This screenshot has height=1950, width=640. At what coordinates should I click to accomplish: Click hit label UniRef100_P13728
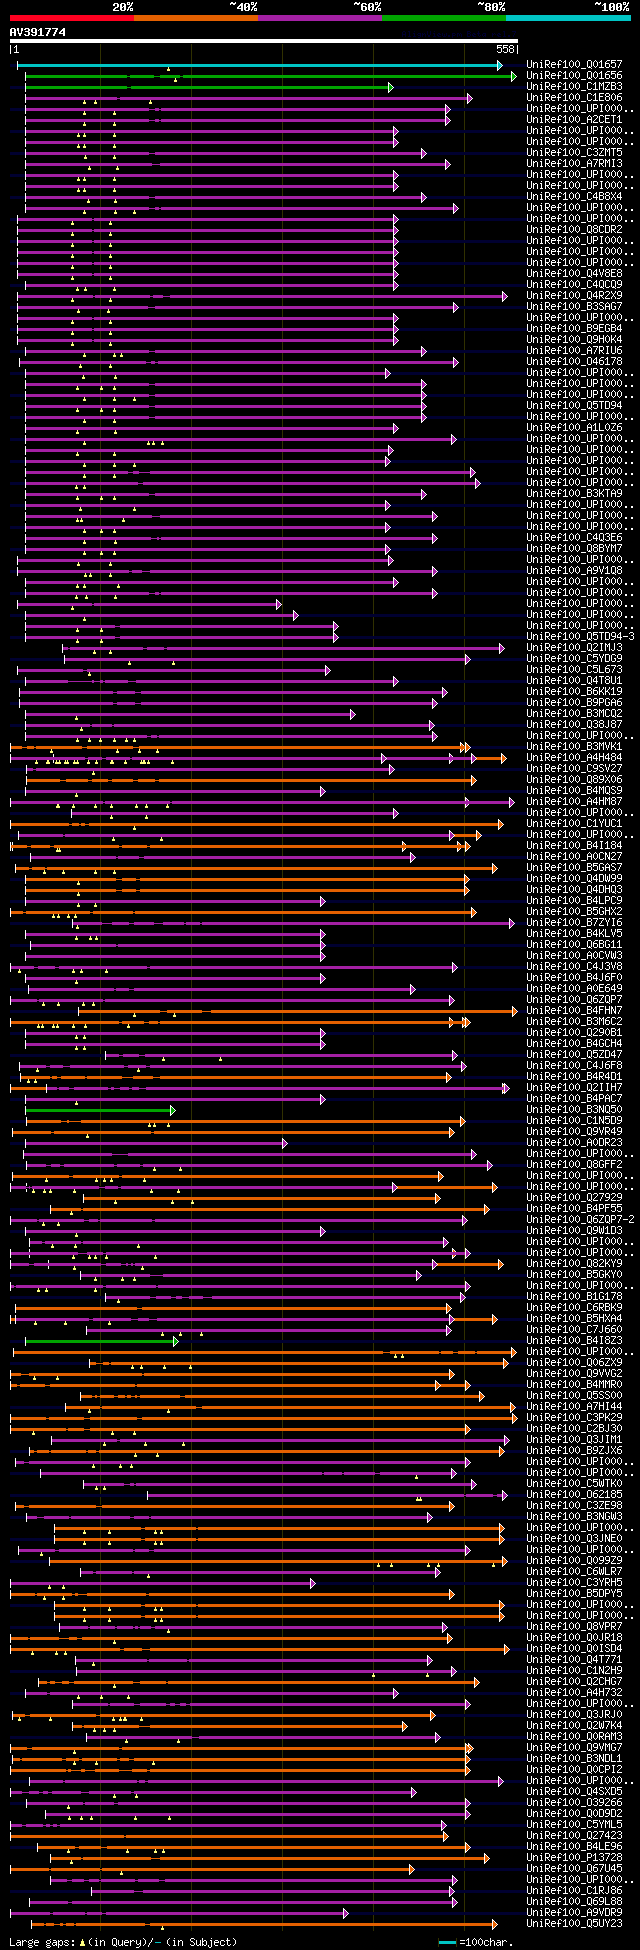click(x=574, y=1858)
